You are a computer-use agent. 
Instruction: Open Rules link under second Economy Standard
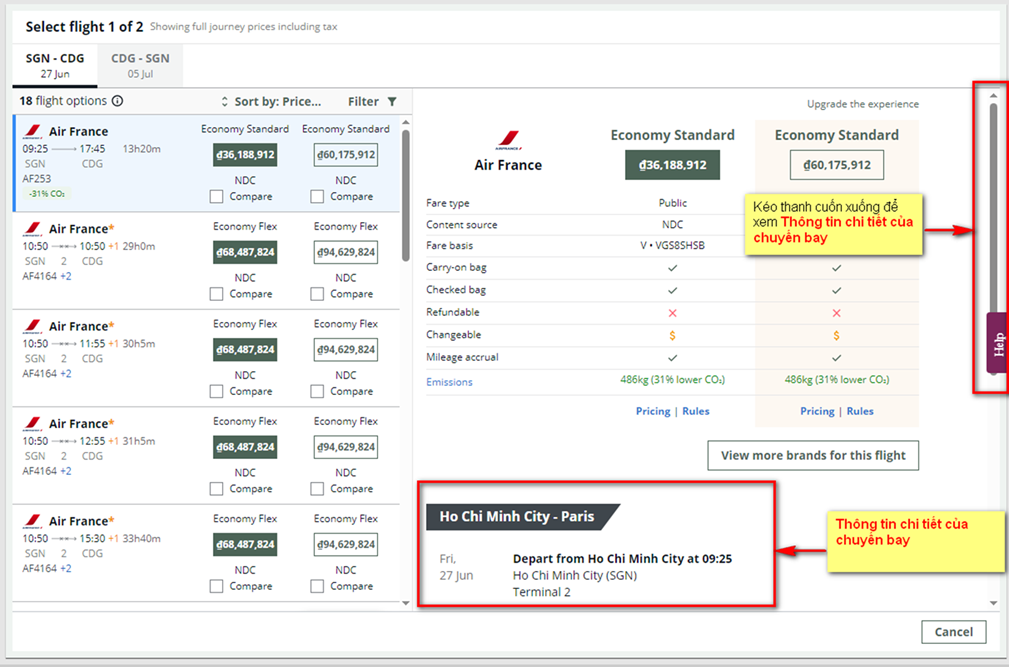coord(860,411)
